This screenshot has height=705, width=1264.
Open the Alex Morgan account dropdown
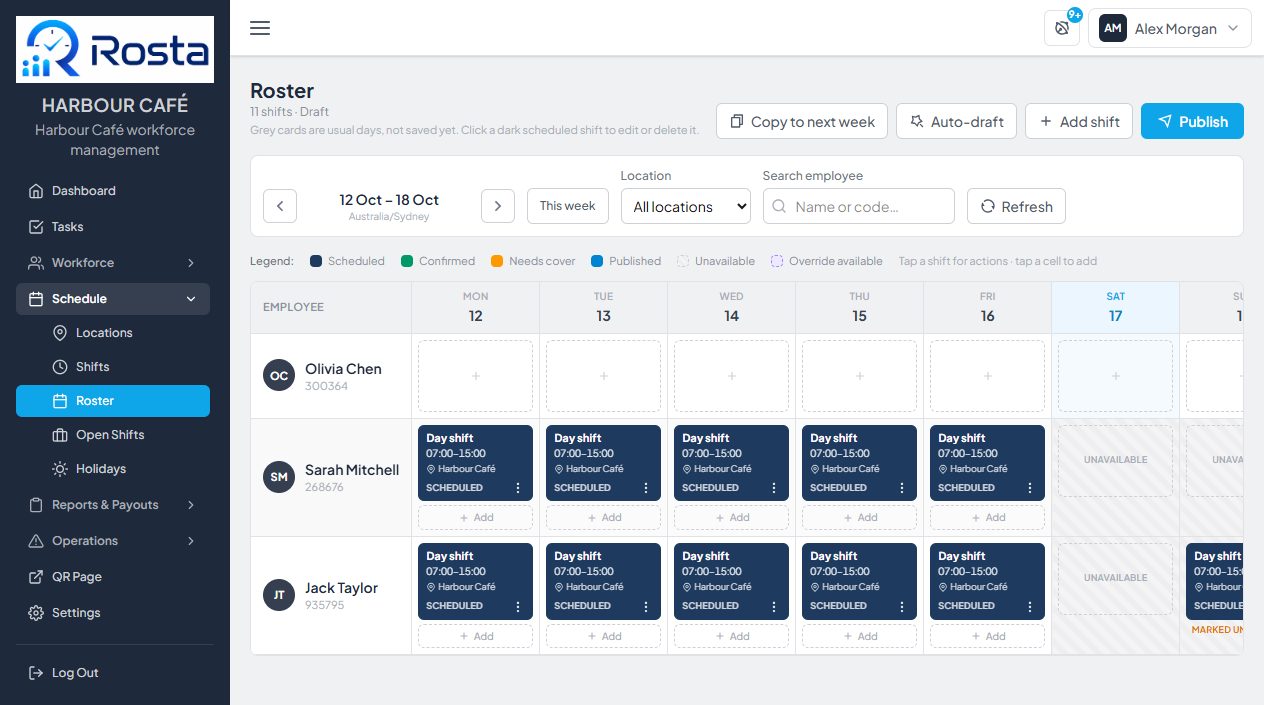1170,28
